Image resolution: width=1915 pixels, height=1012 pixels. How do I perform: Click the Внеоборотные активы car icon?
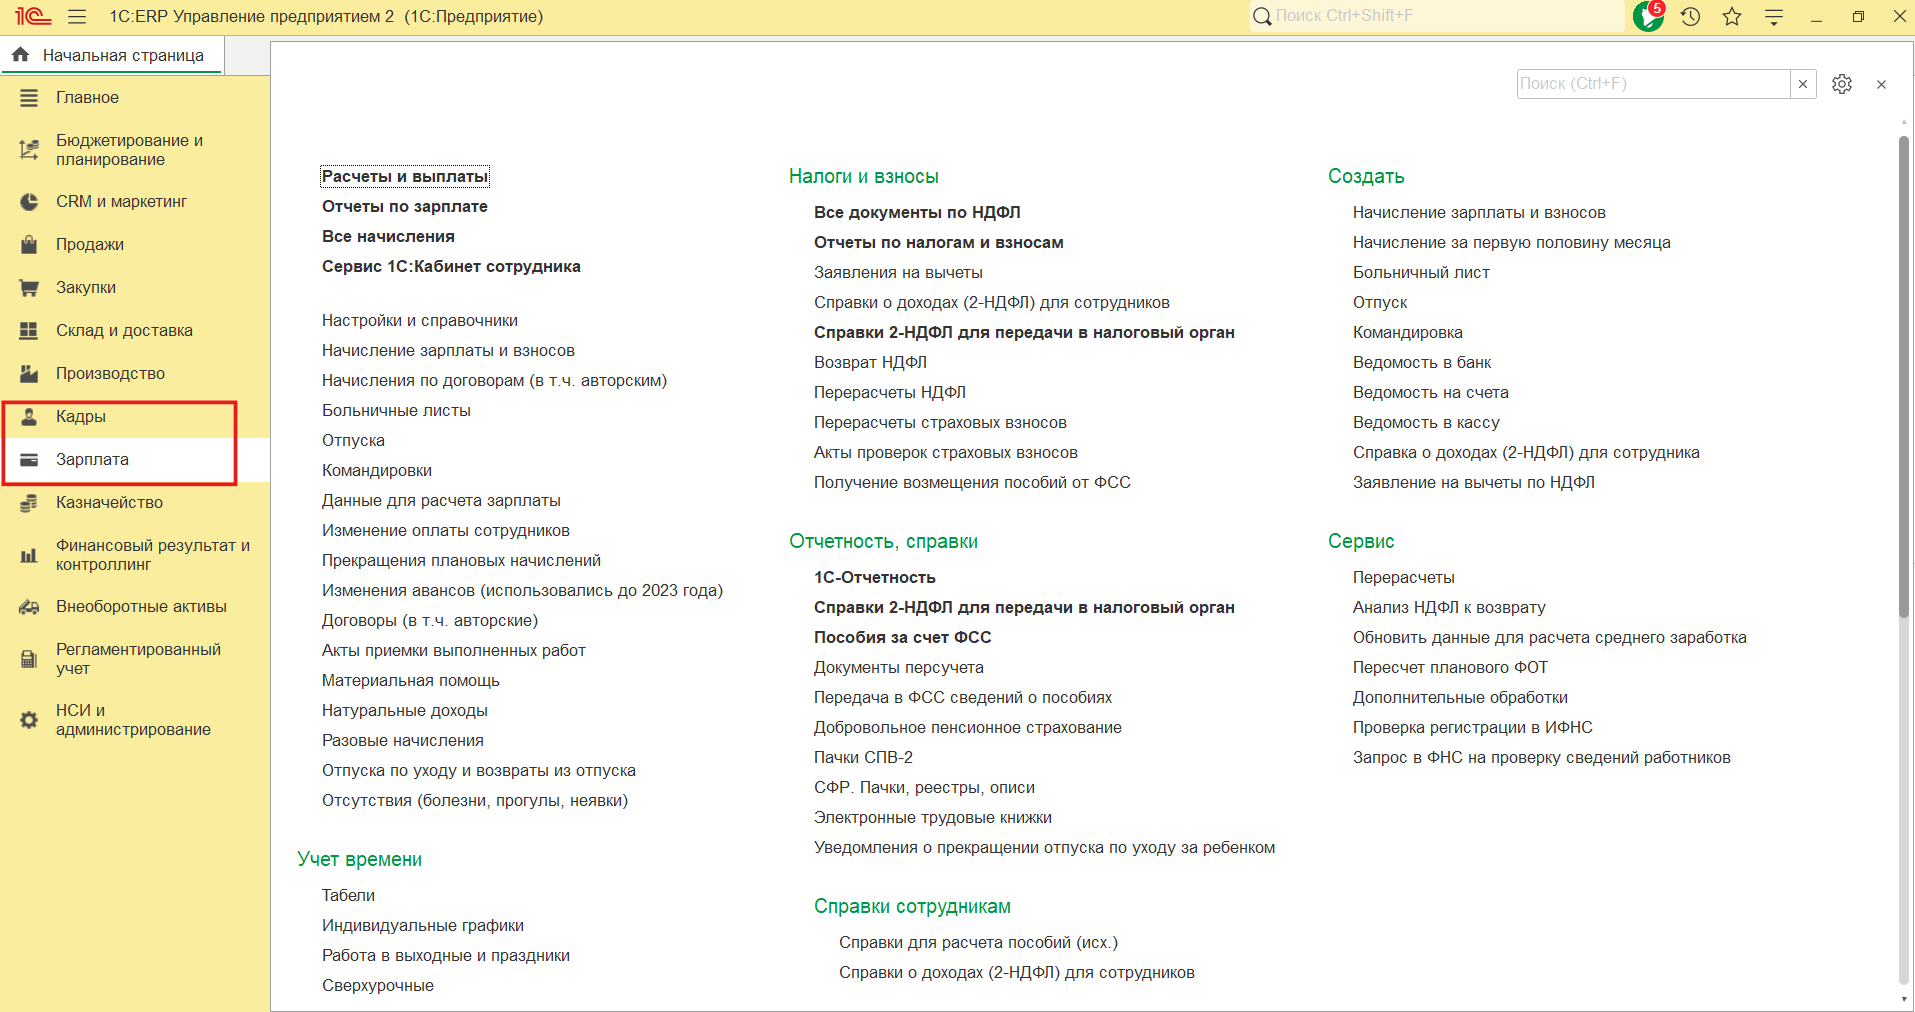29,607
